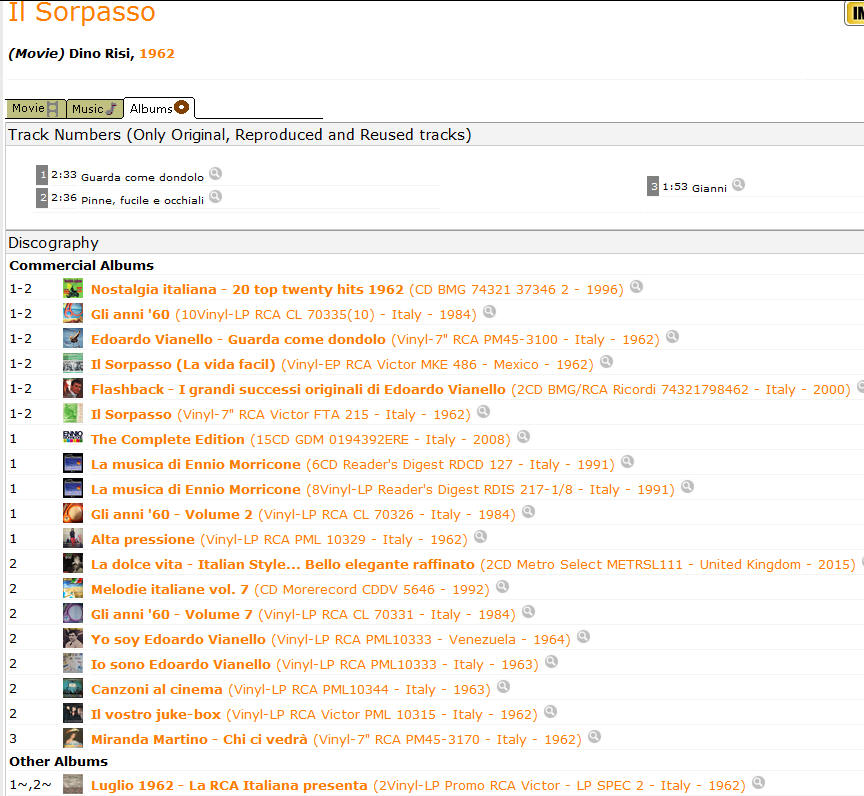Click La dolce vita cover thumbnail

pyautogui.click(x=73, y=563)
